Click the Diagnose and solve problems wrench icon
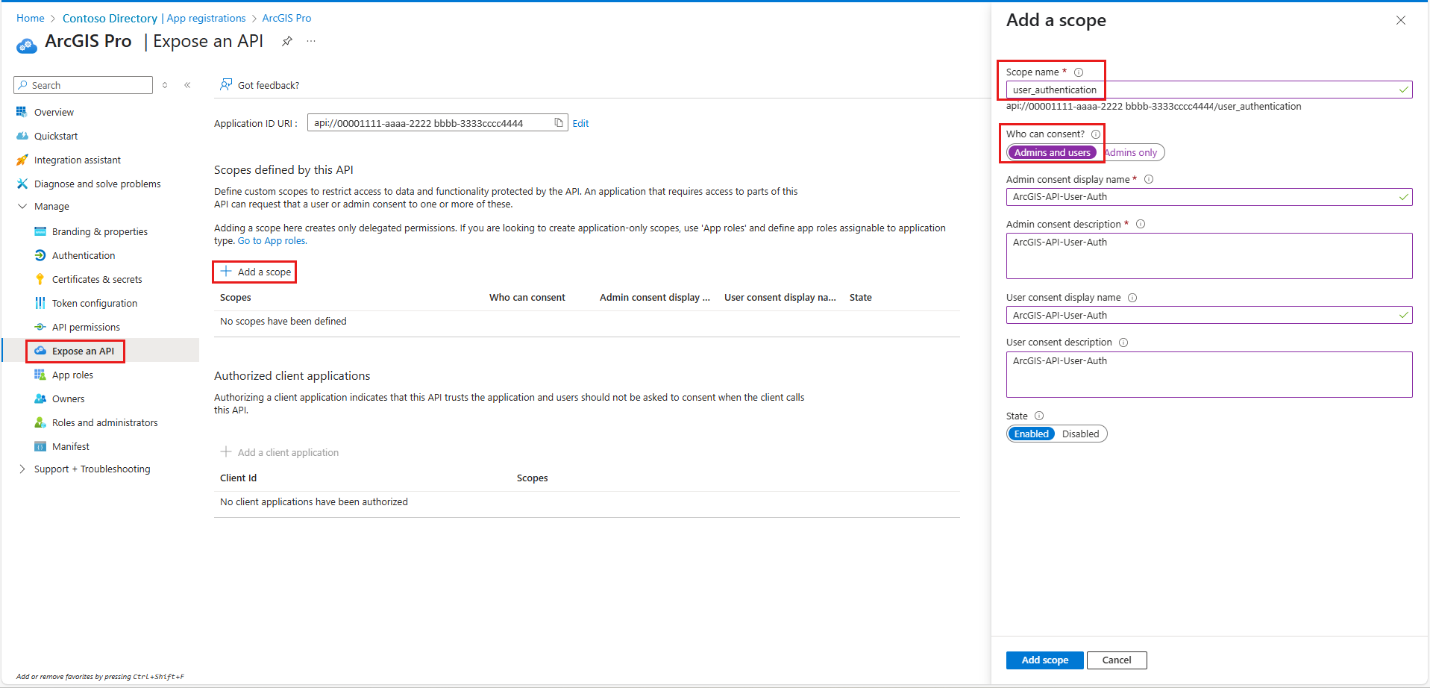 pos(22,184)
